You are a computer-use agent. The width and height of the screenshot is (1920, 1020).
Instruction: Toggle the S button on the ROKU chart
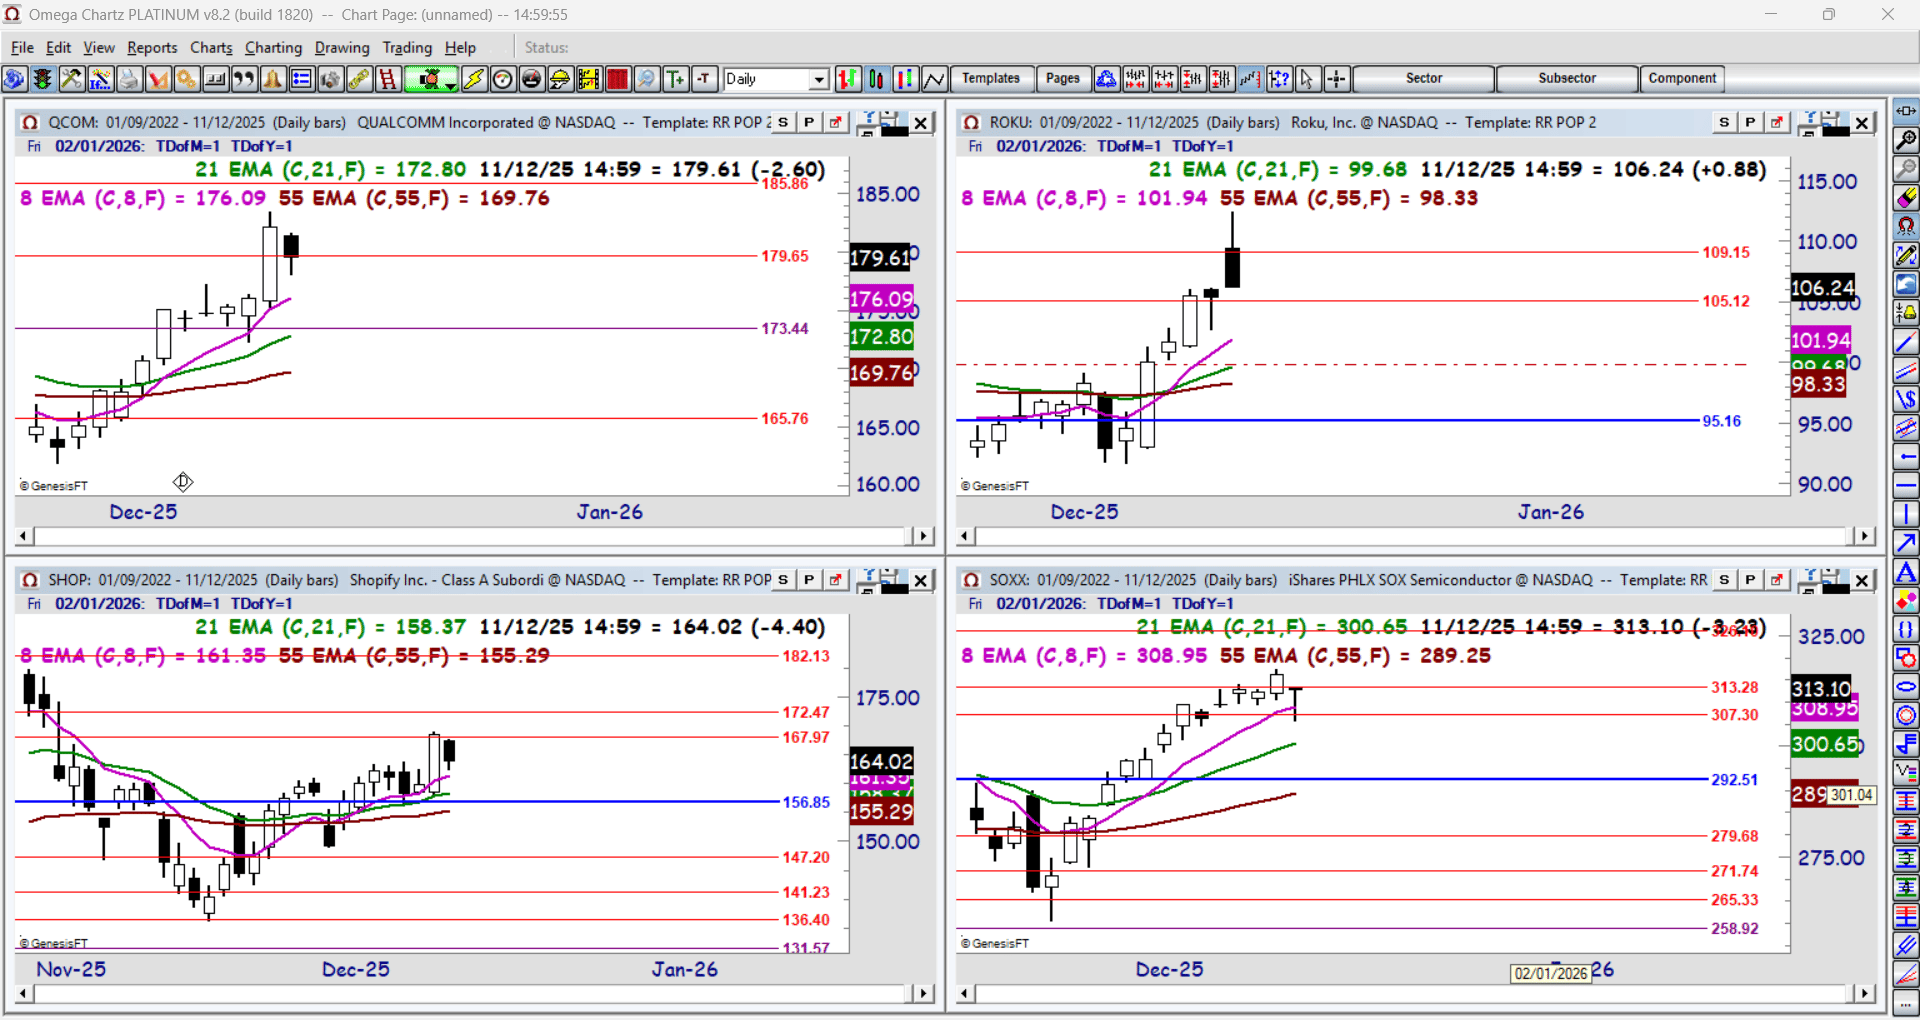pos(1724,122)
